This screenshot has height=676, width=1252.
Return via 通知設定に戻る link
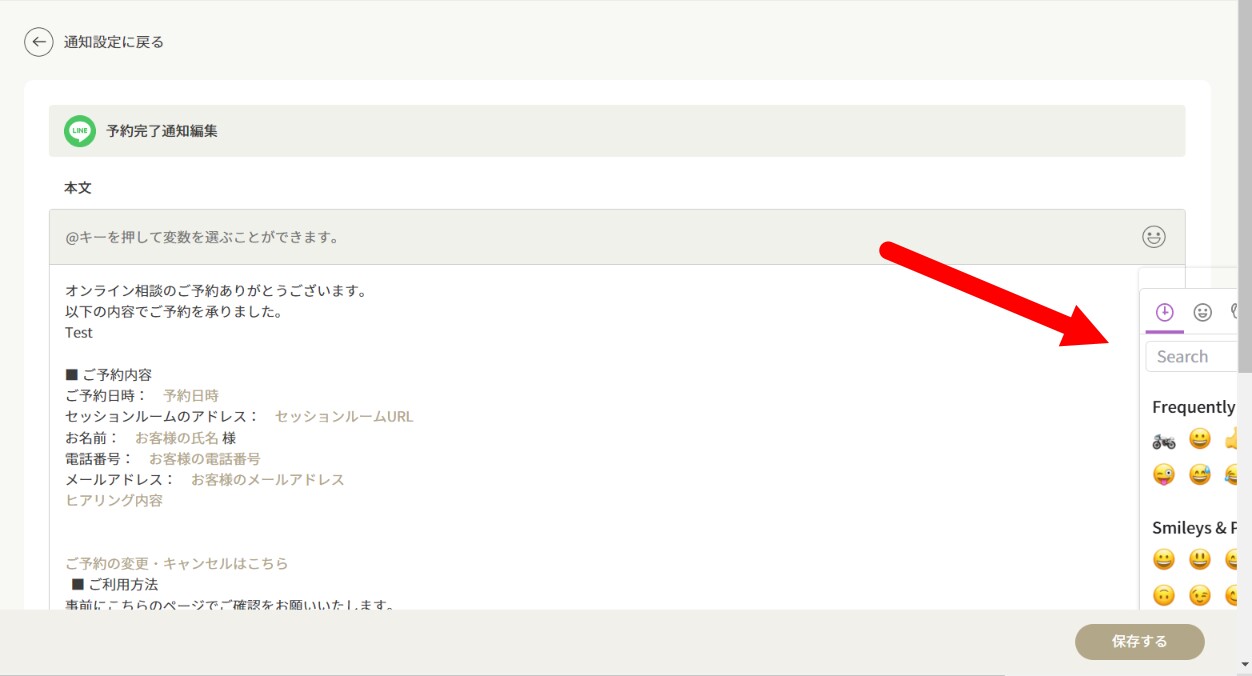click(x=114, y=42)
